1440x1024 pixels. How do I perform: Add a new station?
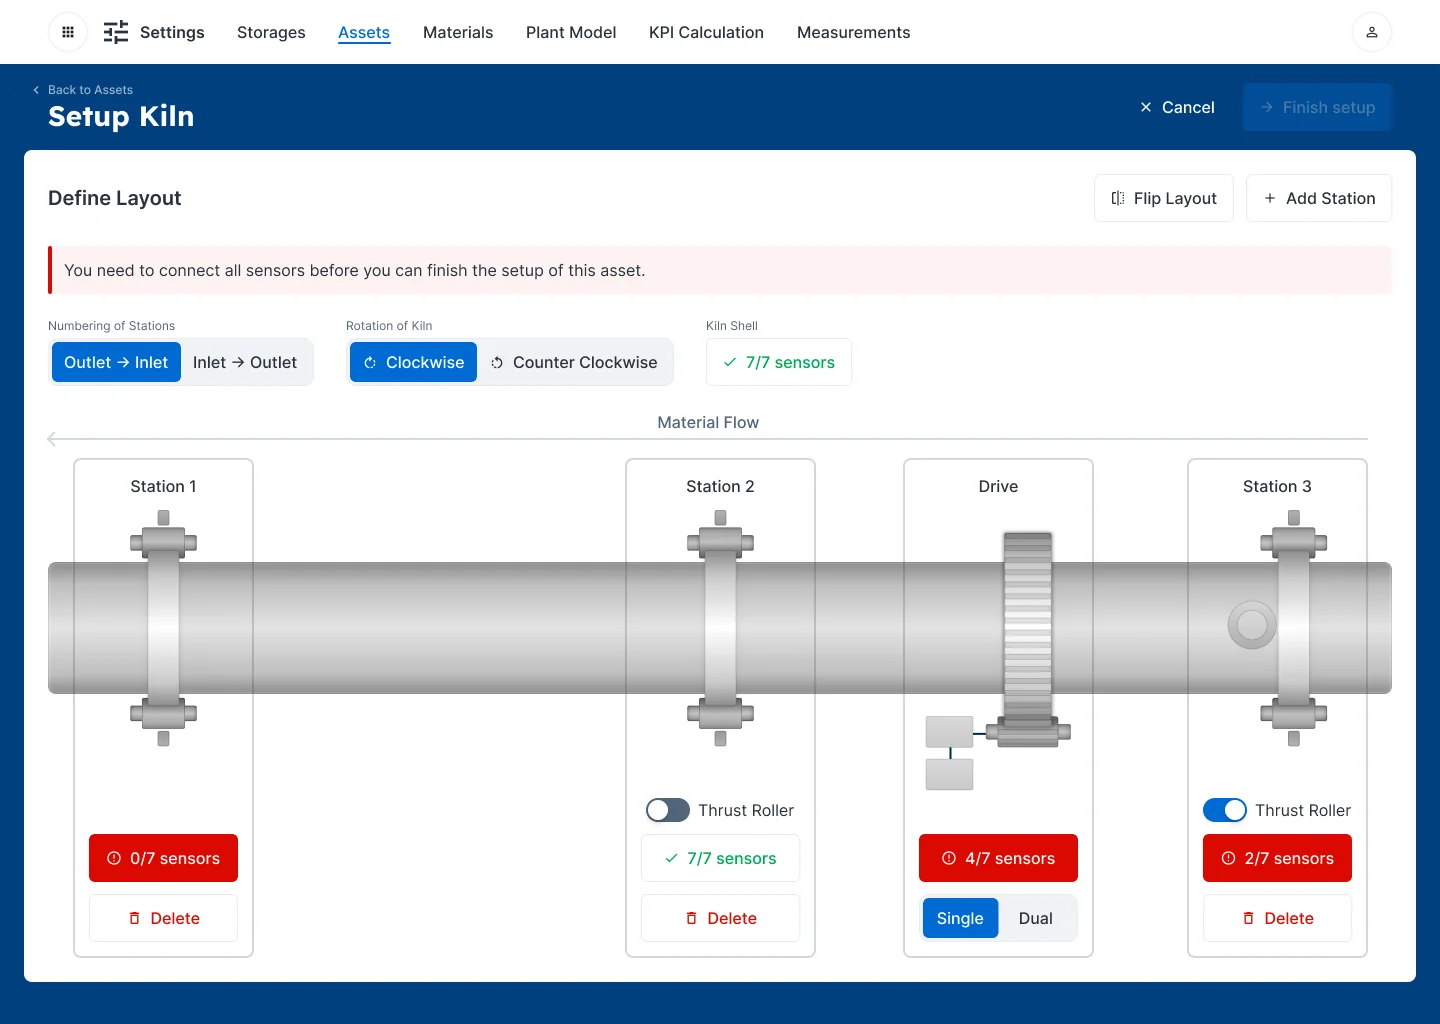pyautogui.click(x=1319, y=198)
